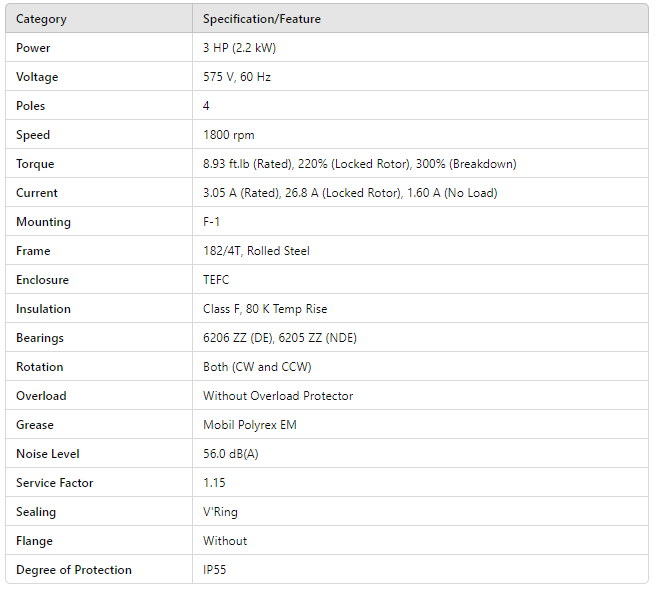
Task: Select the Noise Level row label
Action: (x=47, y=454)
